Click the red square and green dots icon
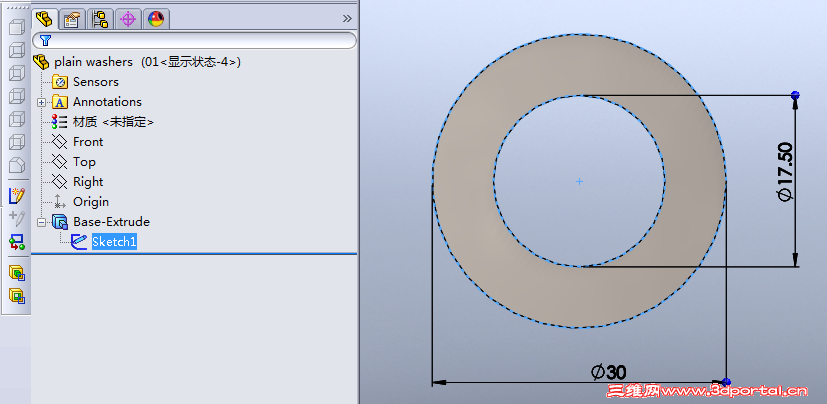Image resolution: width=827 pixels, height=404 pixels. [x=17, y=242]
